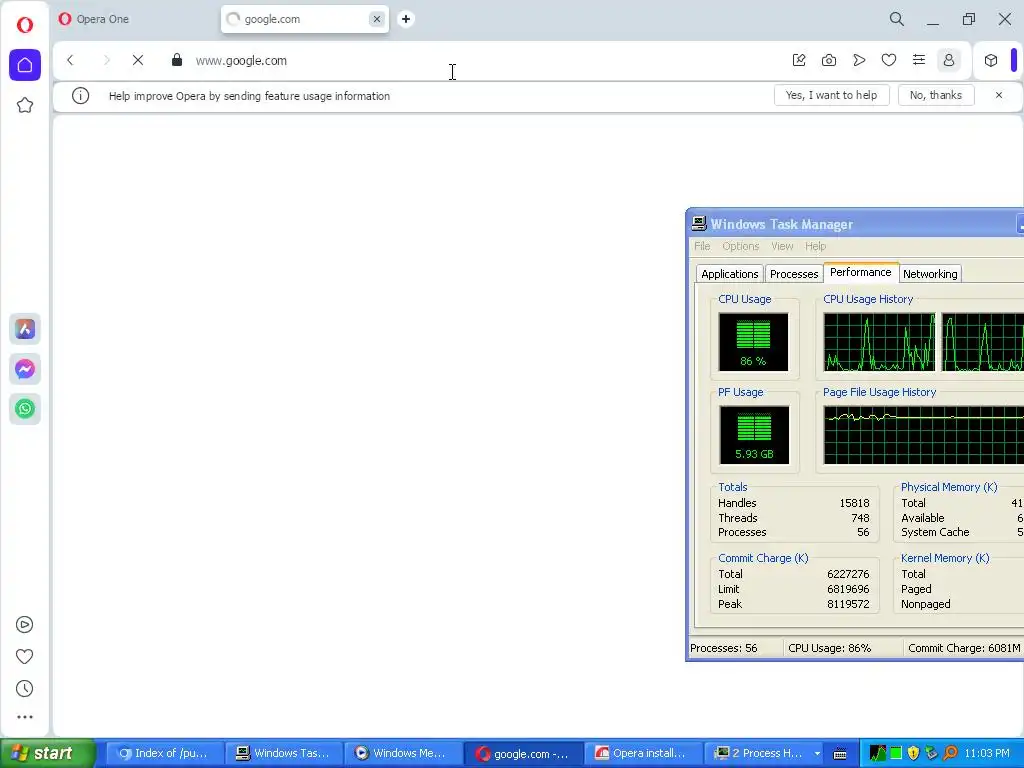The image size is (1024, 768).
Task: Switch to Applications tab in Task Manager
Action: click(729, 274)
